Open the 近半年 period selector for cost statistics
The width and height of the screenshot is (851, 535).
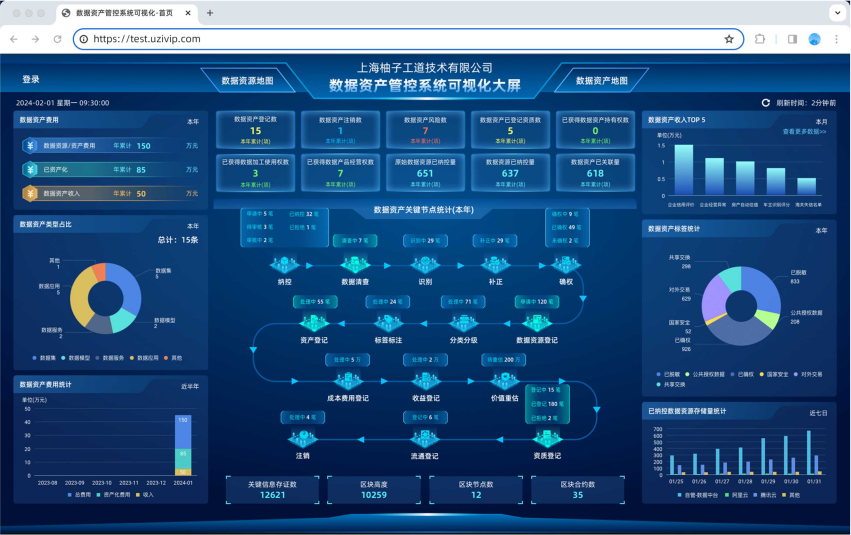(190, 385)
